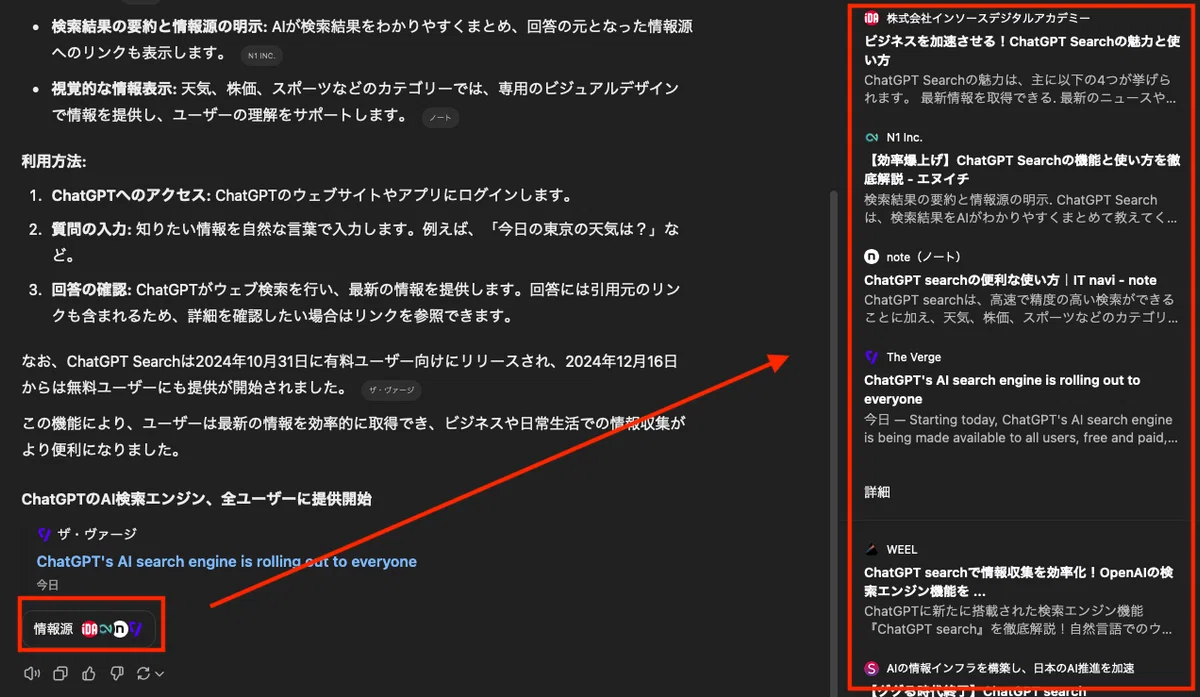Click the note（ノート）site icon in sources
1200x697 pixels.
click(x=872, y=257)
